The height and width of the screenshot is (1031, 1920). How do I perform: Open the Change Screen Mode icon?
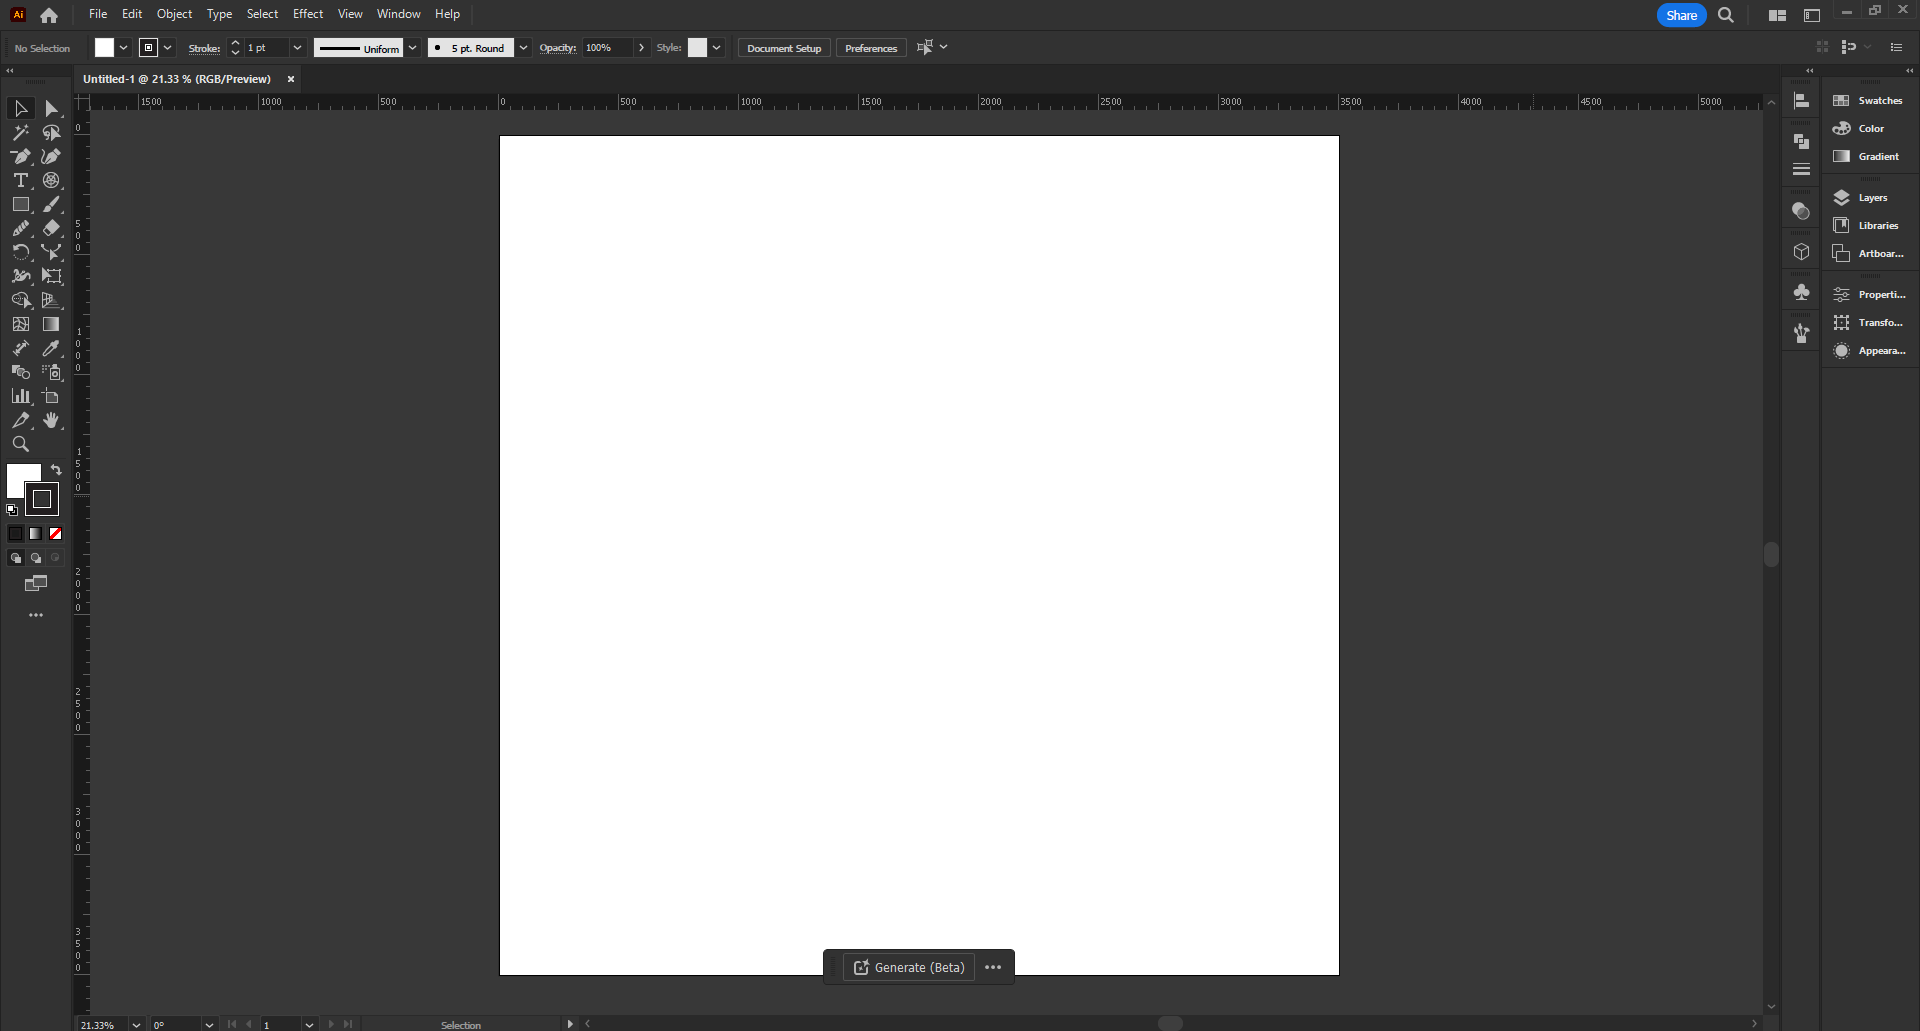36,583
